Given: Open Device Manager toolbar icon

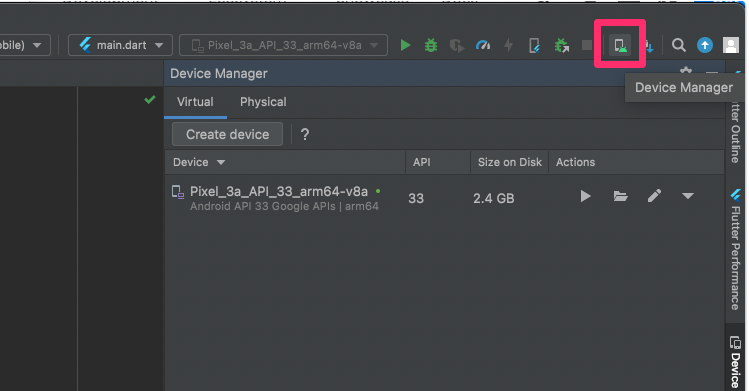Looking at the screenshot, I should 620,45.
